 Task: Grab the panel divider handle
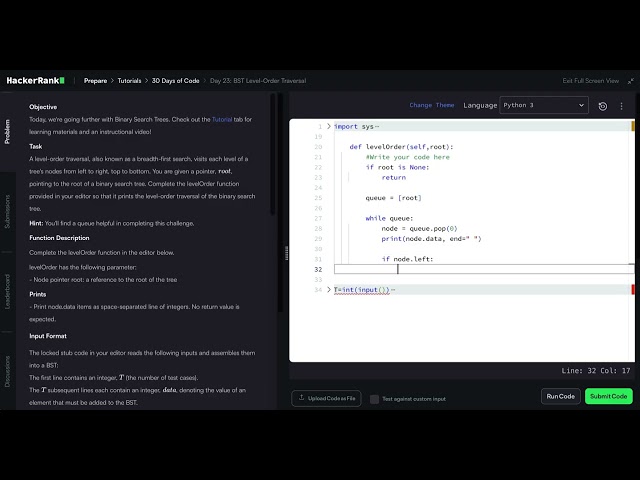click(x=286, y=253)
